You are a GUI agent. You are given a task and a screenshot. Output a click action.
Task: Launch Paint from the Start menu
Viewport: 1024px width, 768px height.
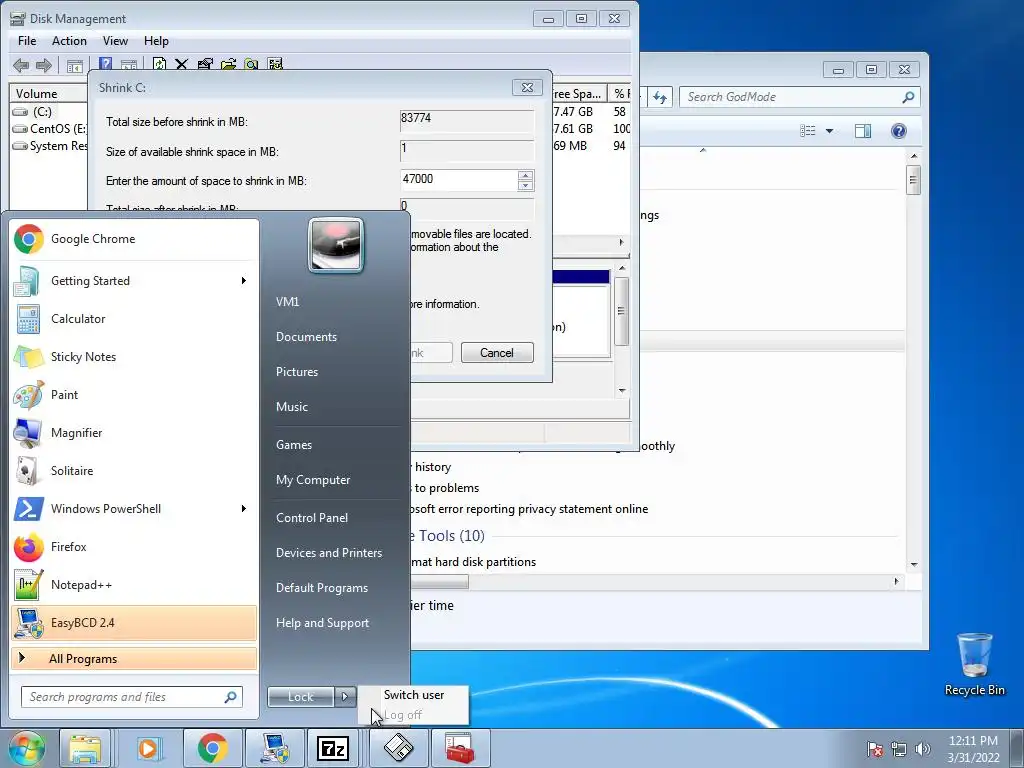tap(134, 394)
